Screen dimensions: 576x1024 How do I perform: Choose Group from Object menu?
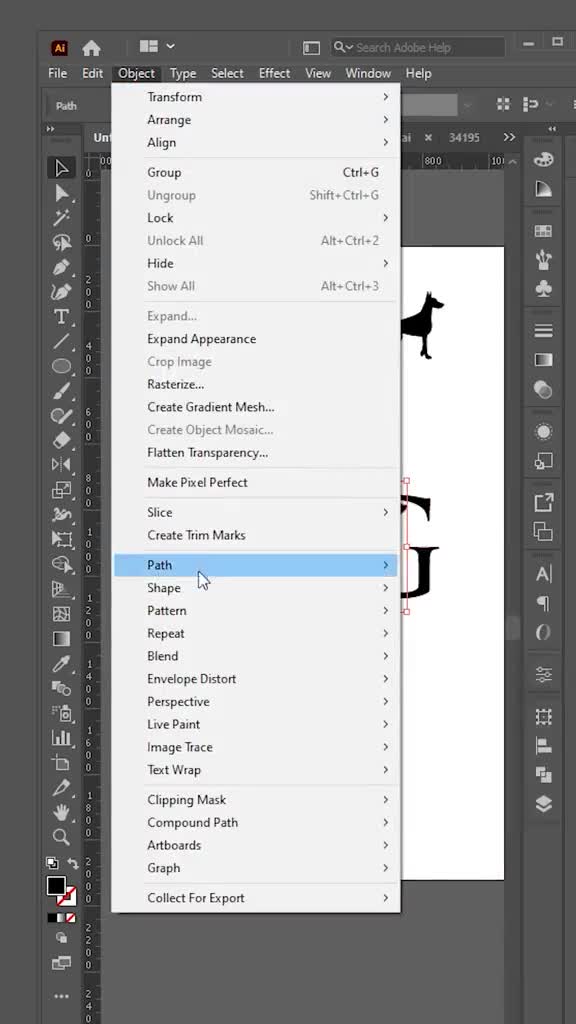pos(256,172)
